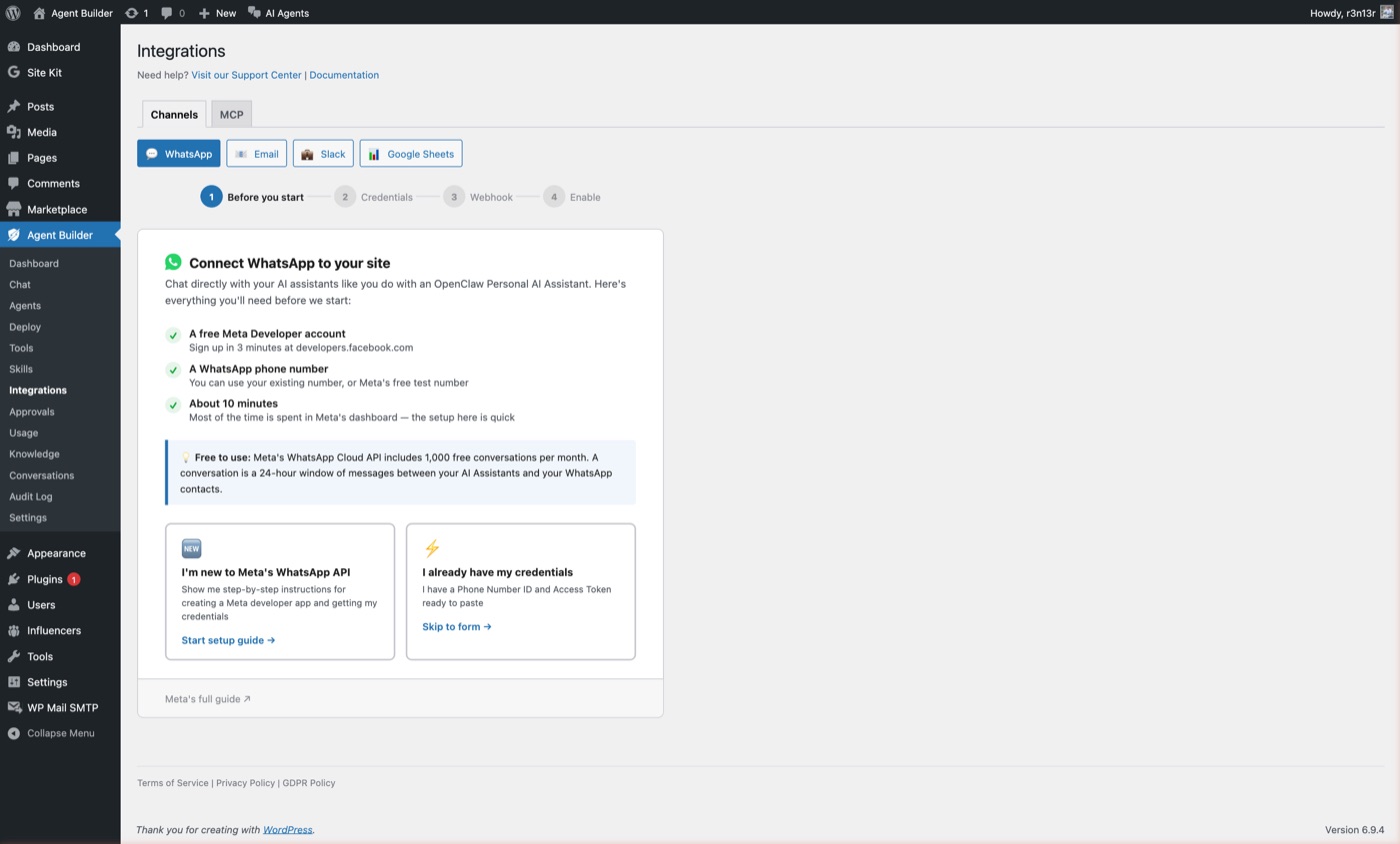Viewport: 1400px width, 844px height.
Task: Select the Slack channel button
Action: click(x=323, y=154)
